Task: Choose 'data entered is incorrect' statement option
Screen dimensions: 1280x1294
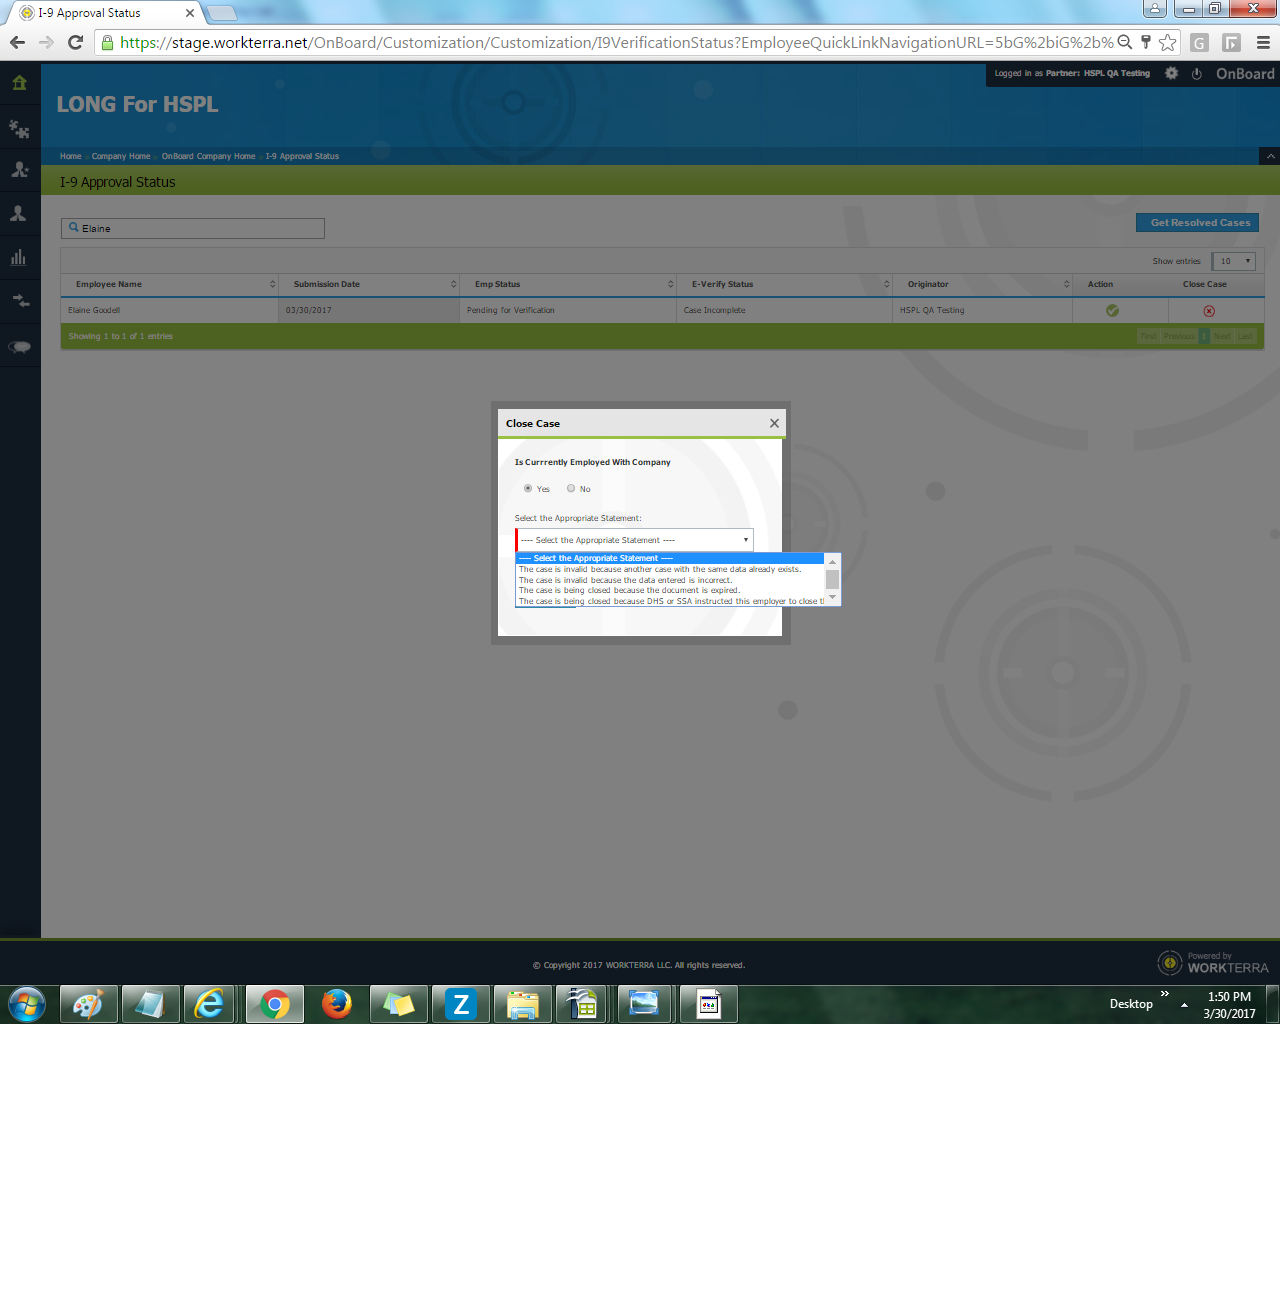Action: tap(625, 580)
